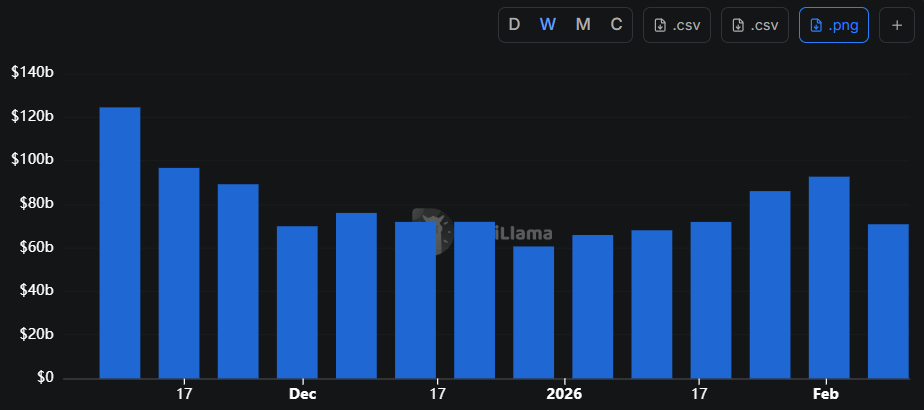Select the shortest bar near $60b
924x410 pixels.
click(x=533, y=312)
